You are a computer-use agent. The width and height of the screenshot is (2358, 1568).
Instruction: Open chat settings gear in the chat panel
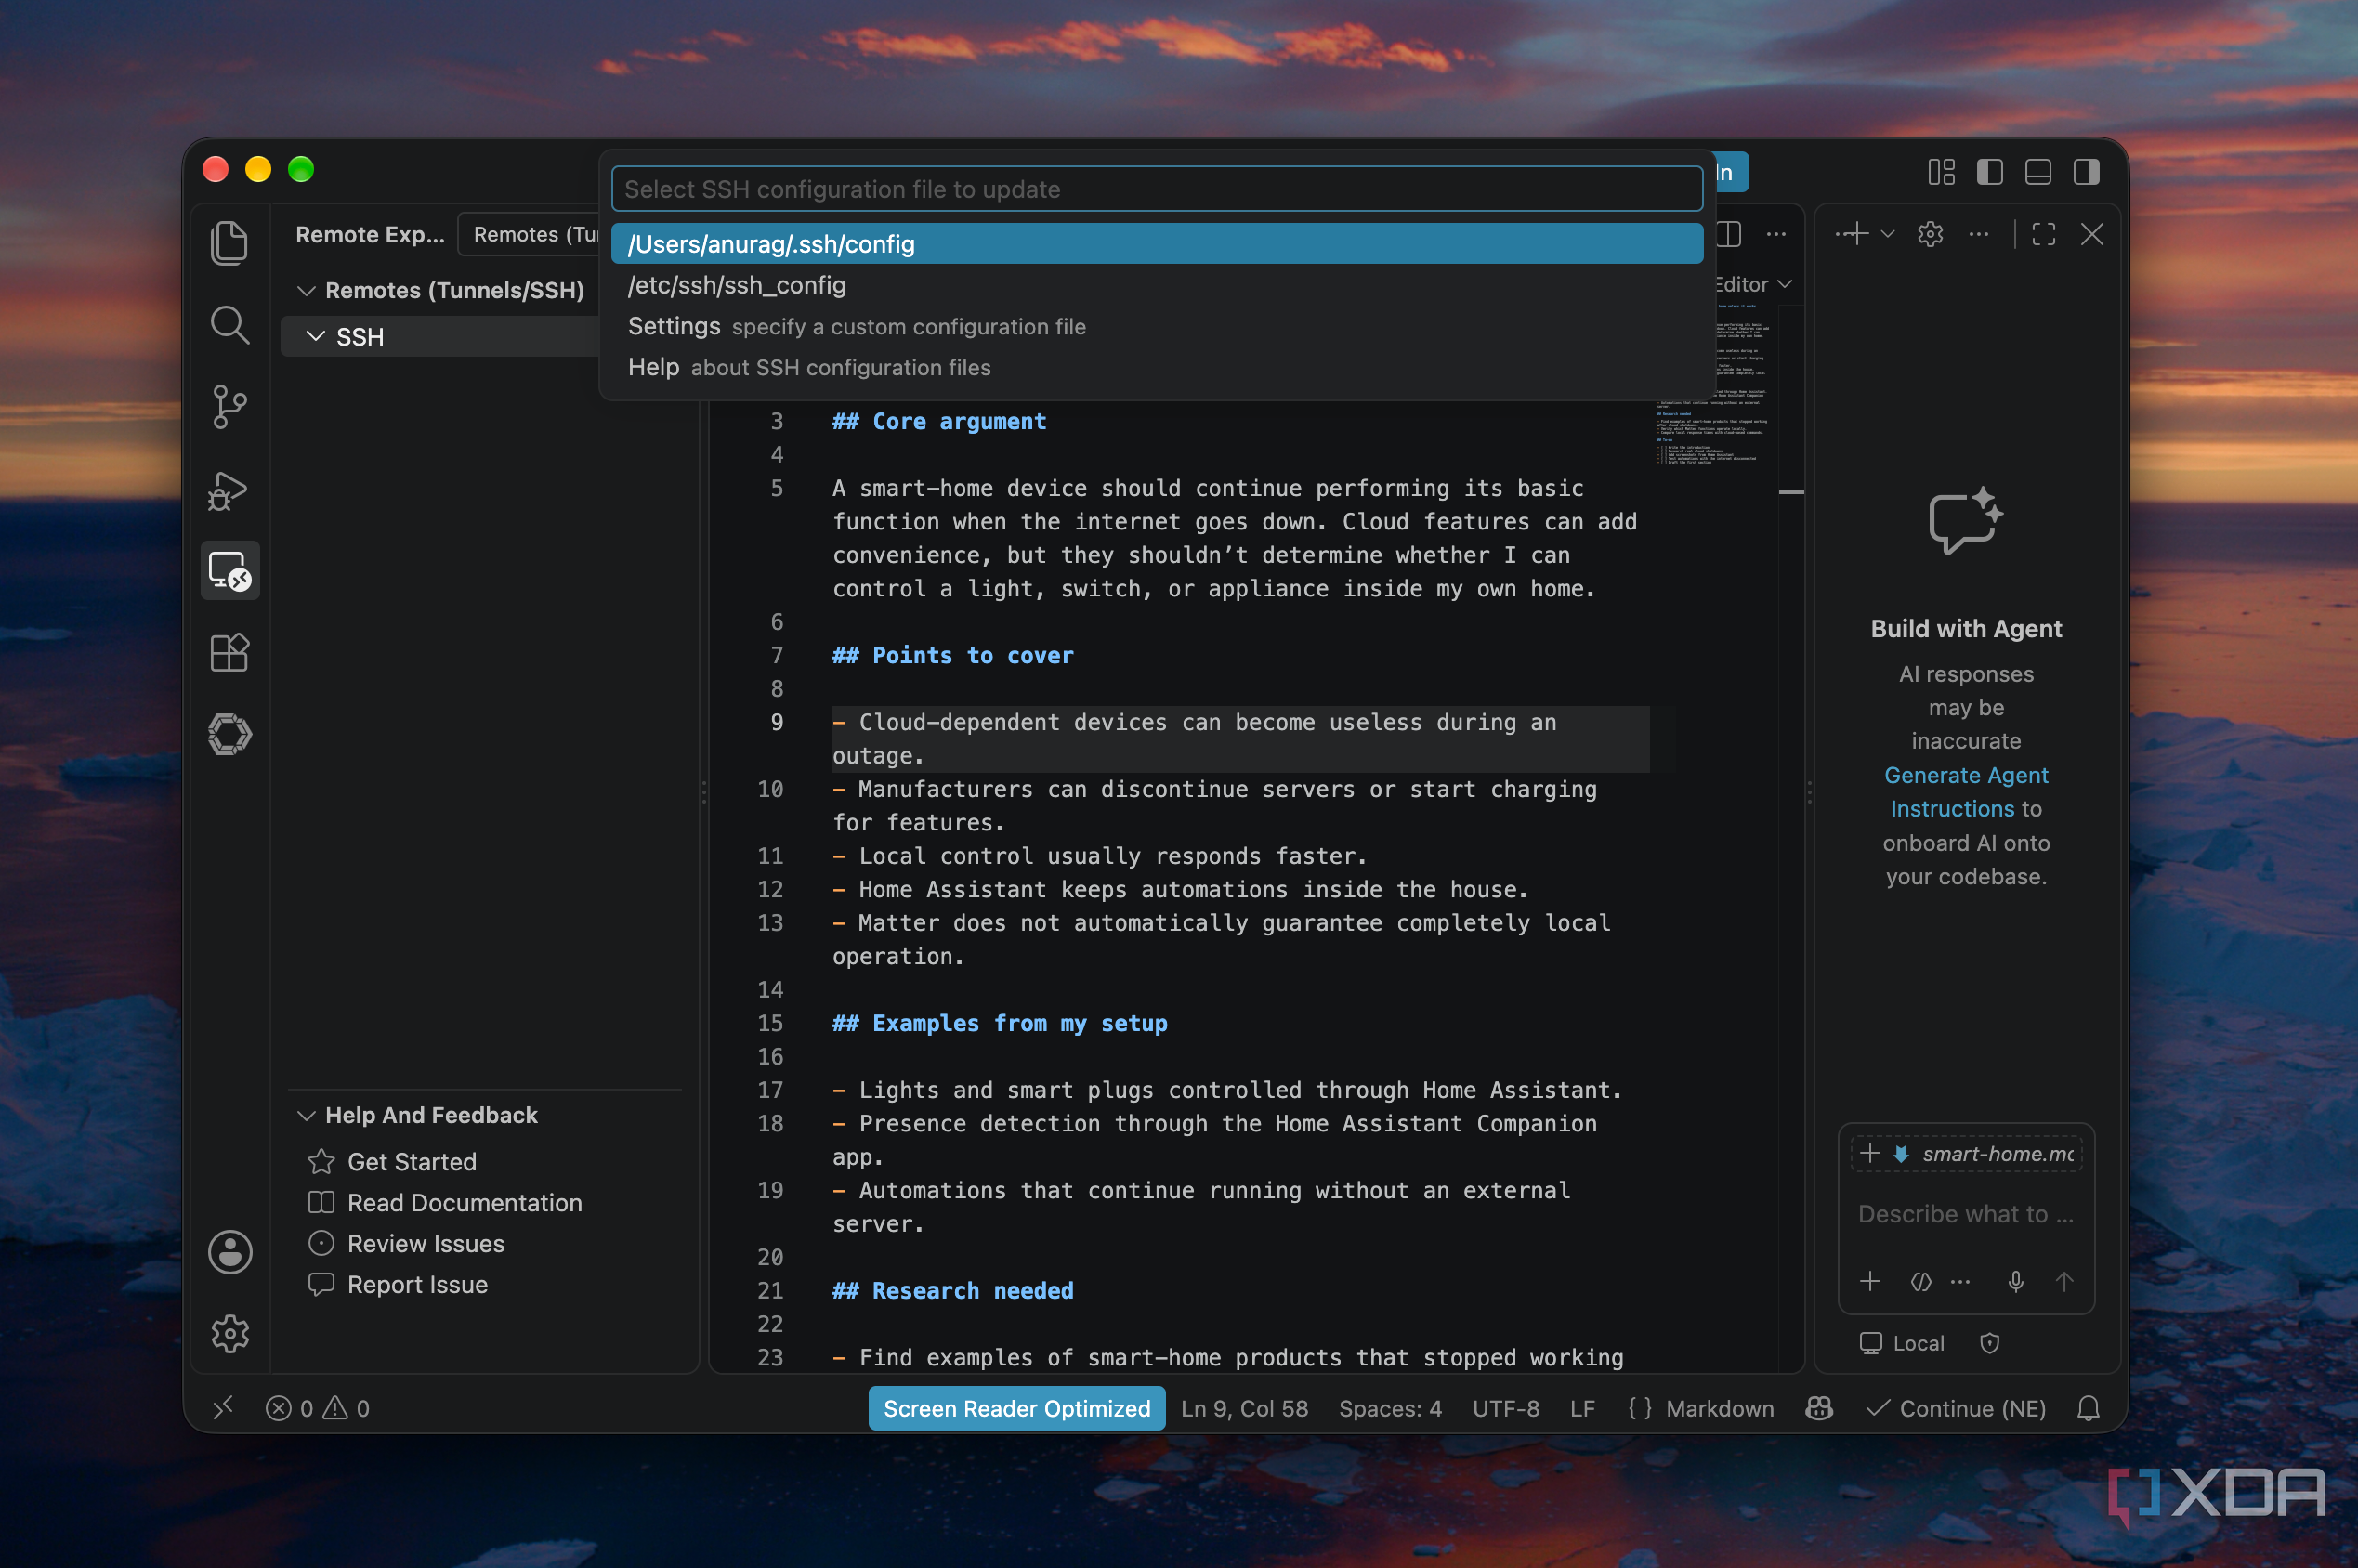(x=1930, y=234)
